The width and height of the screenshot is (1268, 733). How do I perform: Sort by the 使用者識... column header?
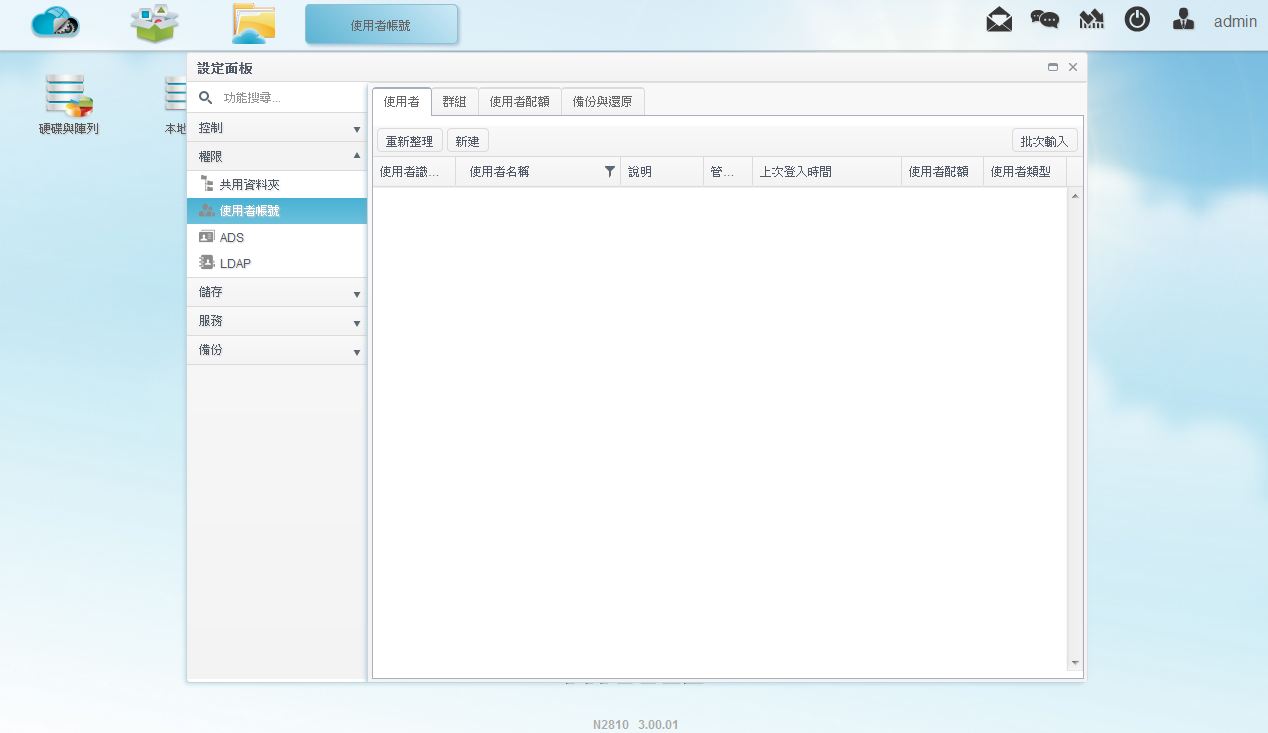(414, 172)
